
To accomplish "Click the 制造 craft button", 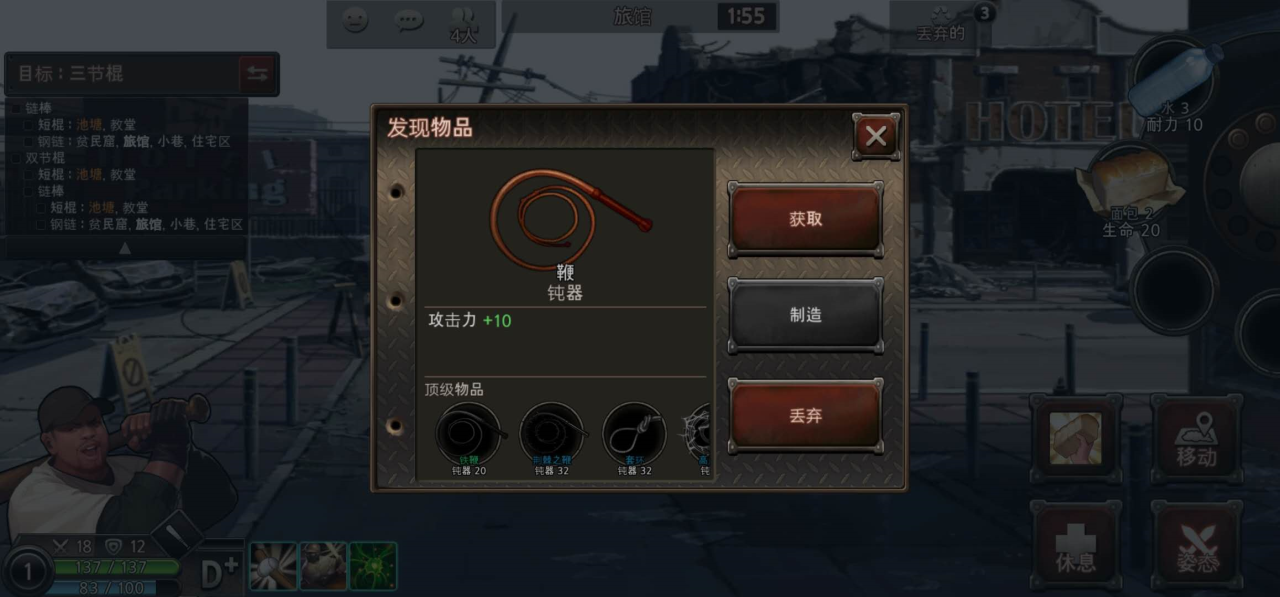I will coord(805,315).
